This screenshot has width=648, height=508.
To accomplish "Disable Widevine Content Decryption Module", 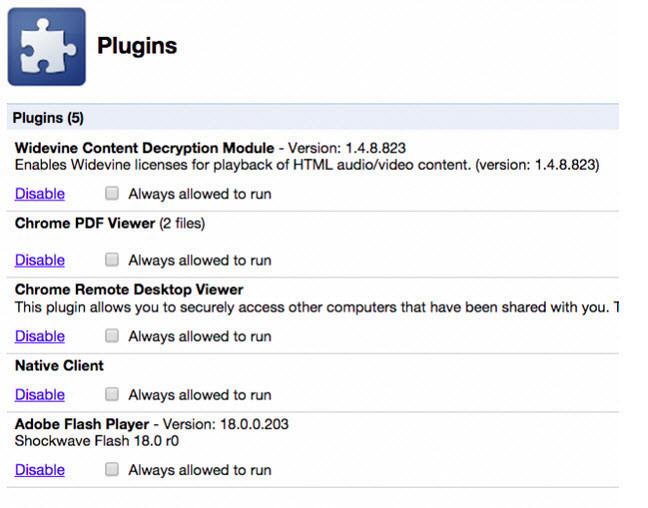I will tap(40, 194).
